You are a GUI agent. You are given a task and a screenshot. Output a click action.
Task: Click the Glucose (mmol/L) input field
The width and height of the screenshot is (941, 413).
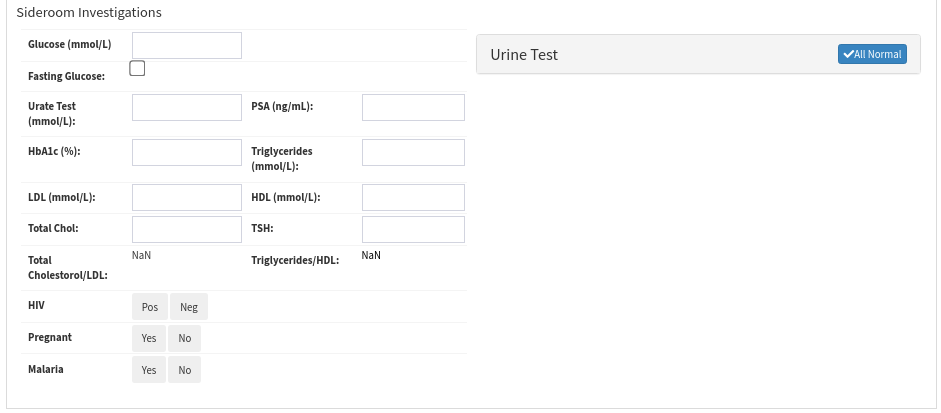pos(187,45)
